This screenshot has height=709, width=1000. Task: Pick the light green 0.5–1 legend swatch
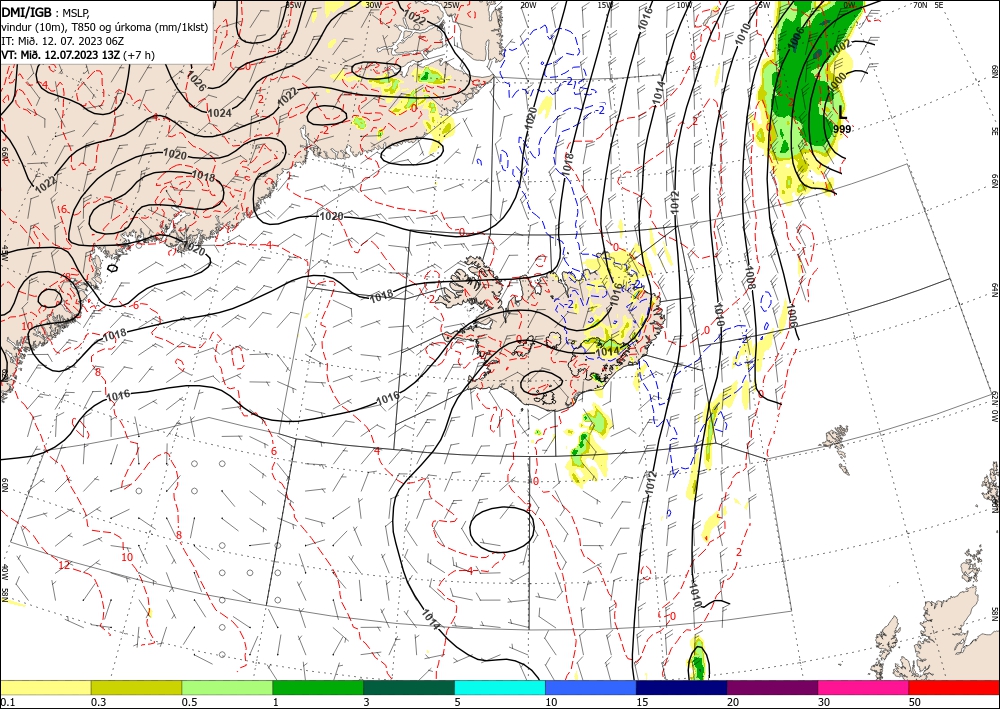click(227, 687)
